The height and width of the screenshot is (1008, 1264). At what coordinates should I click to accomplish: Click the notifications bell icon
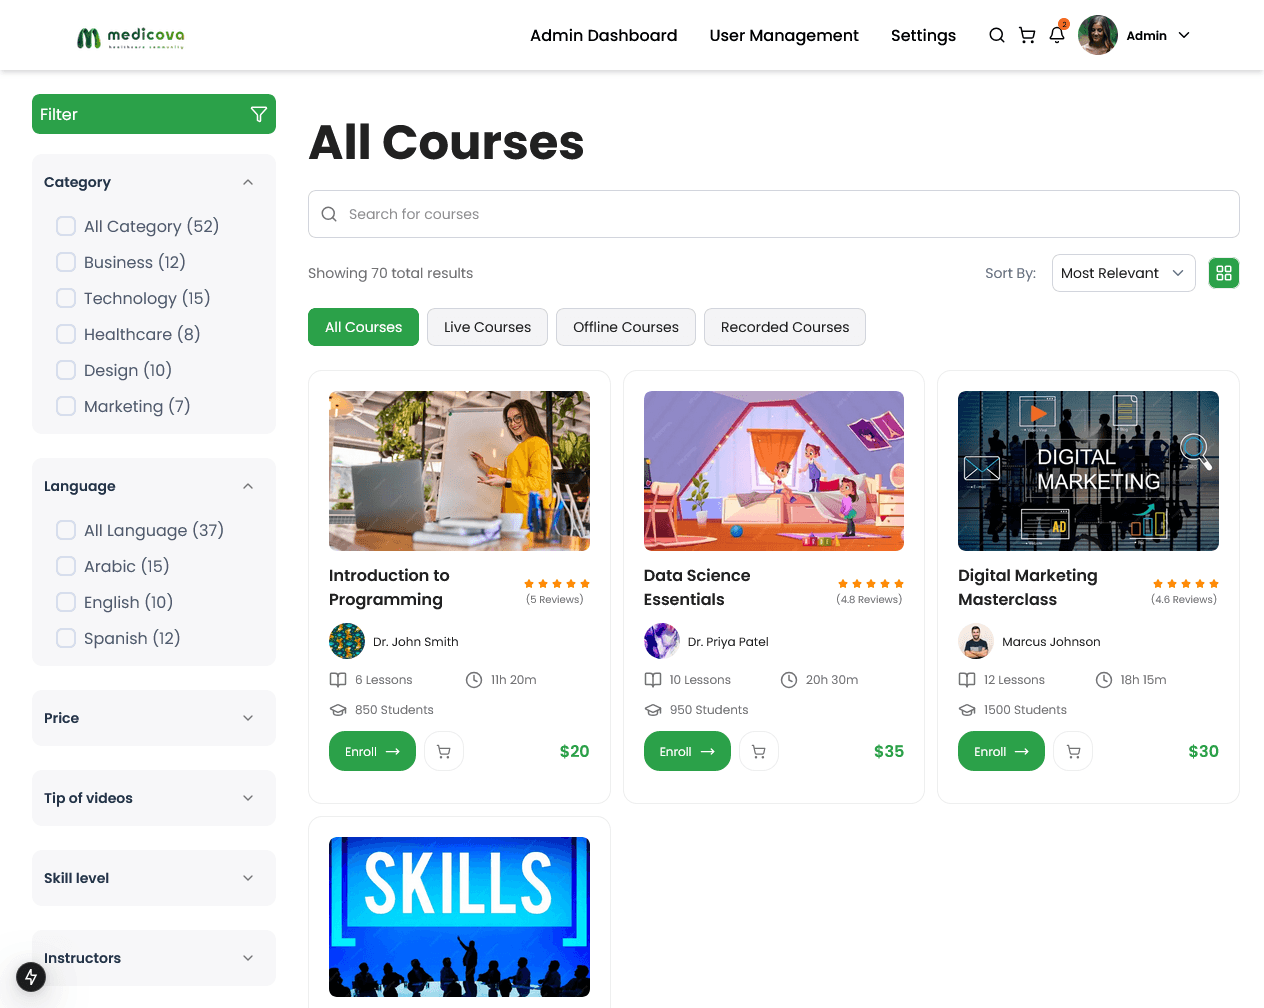click(x=1057, y=36)
